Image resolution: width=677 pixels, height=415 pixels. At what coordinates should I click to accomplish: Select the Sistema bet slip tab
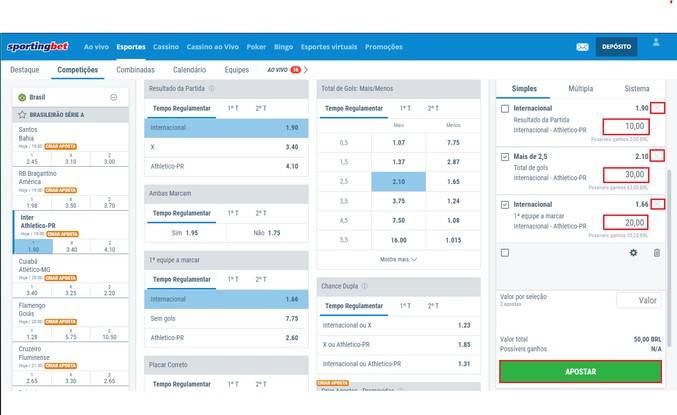pos(637,89)
